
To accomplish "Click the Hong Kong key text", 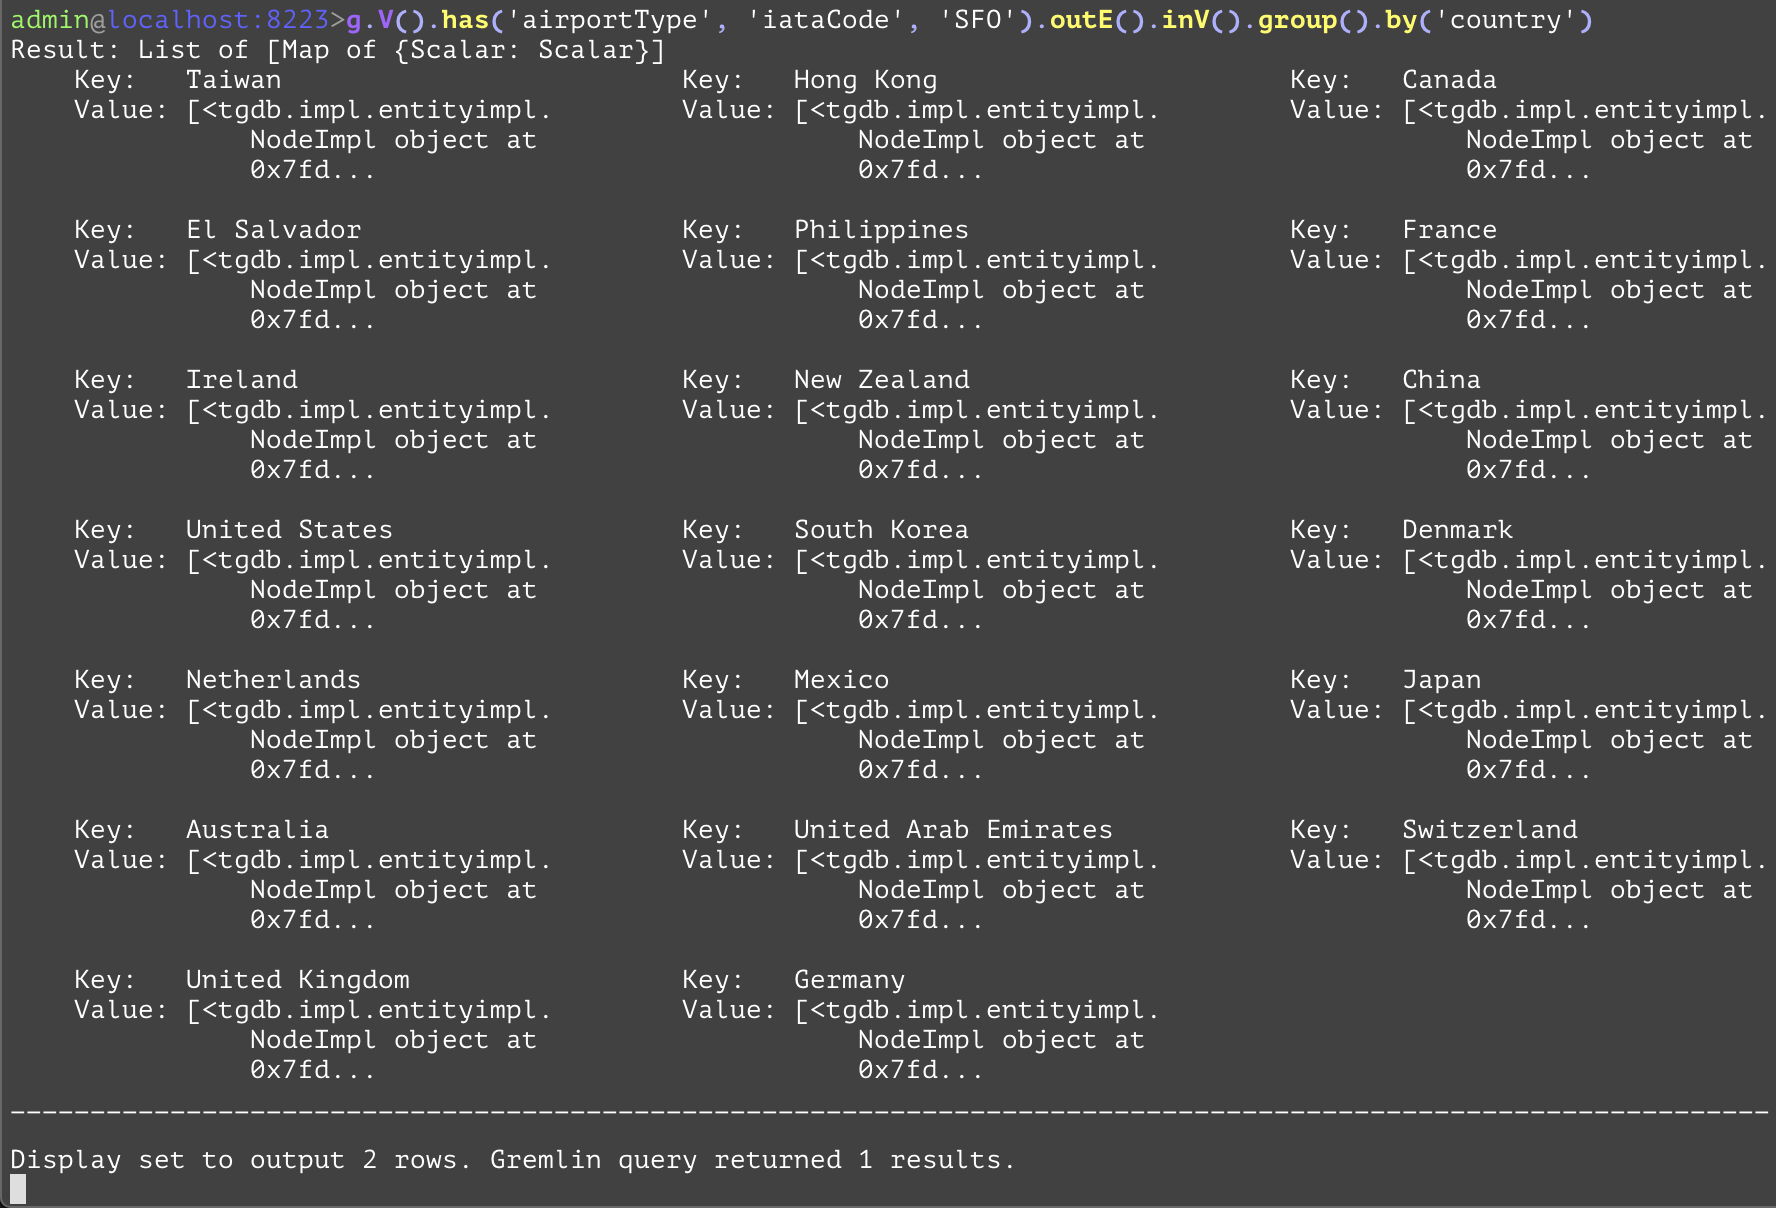I will pyautogui.click(x=865, y=80).
